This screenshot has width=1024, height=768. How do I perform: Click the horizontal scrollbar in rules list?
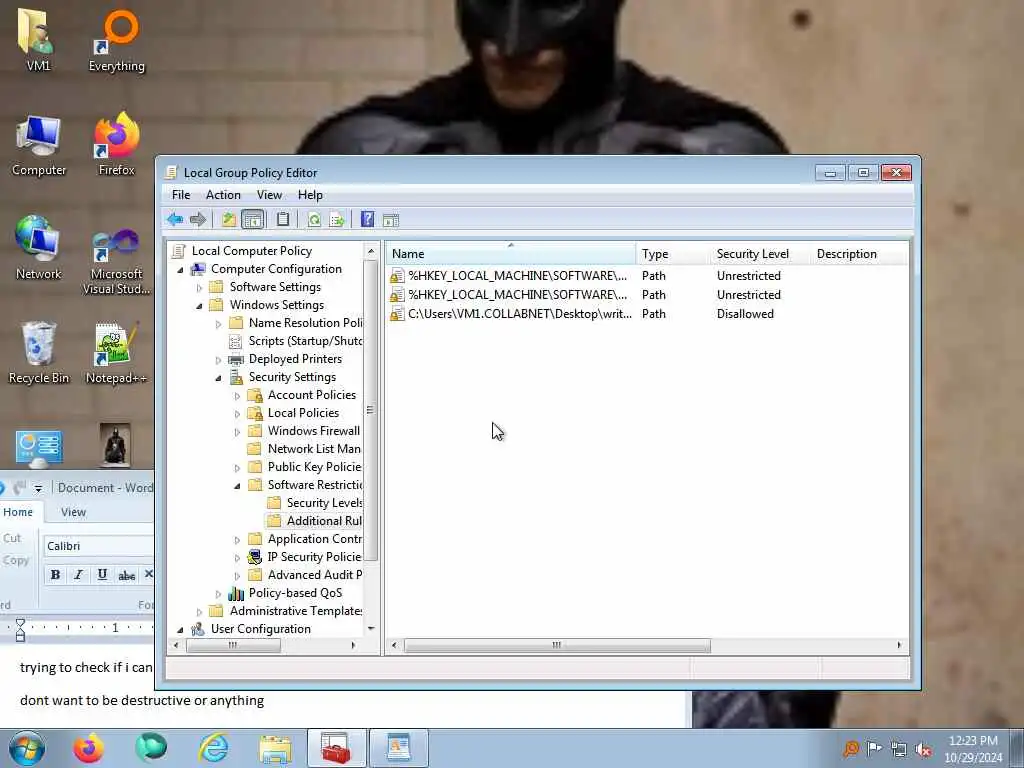(x=557, y=645)
